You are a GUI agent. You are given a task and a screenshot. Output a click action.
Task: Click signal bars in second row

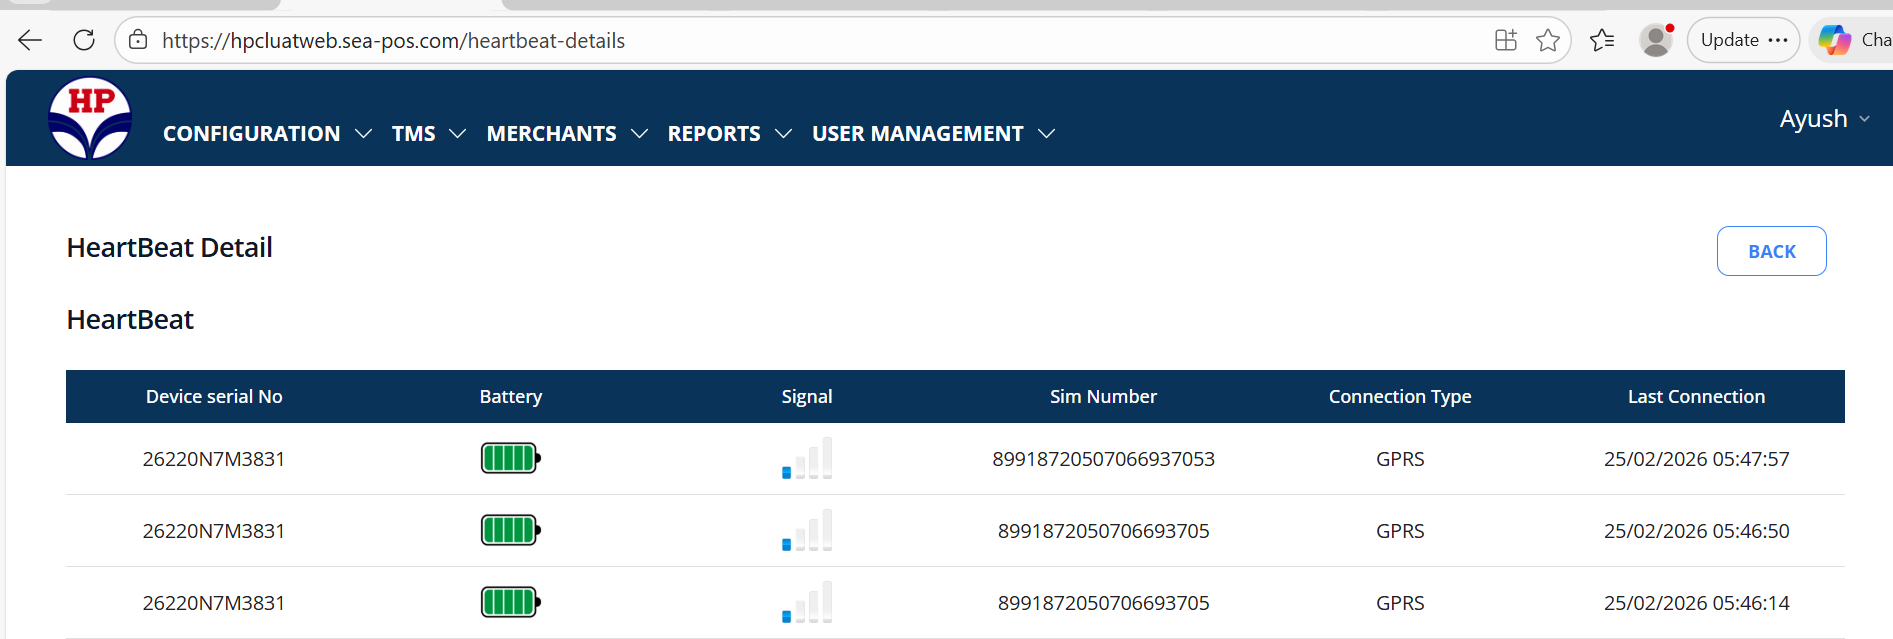click(807, 531)
